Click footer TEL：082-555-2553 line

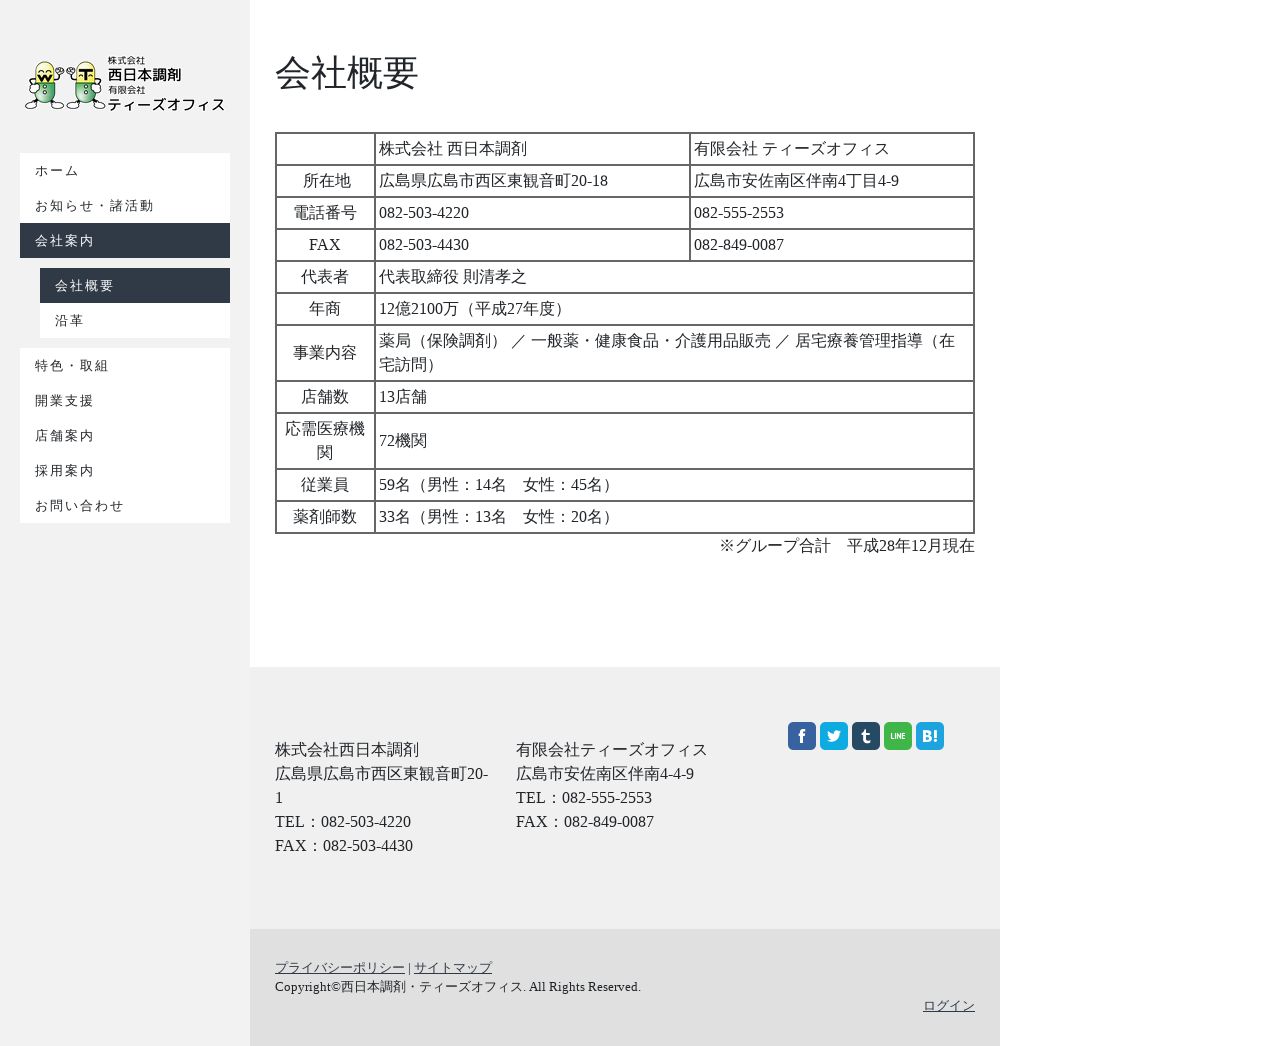coord(584,798)
